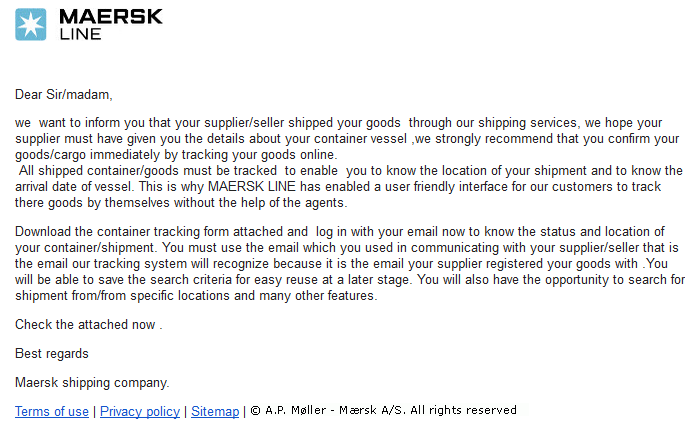Click 'All shipped container/goods must be tracked' text

(148, 171)
